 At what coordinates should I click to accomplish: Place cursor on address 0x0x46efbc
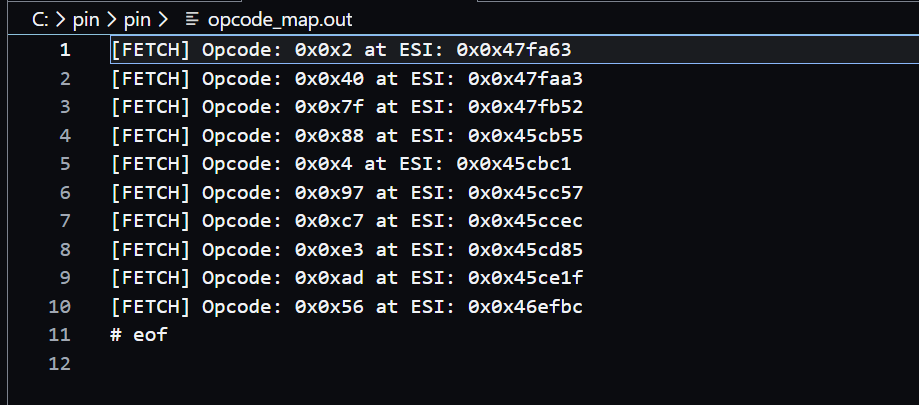point(525,306)
